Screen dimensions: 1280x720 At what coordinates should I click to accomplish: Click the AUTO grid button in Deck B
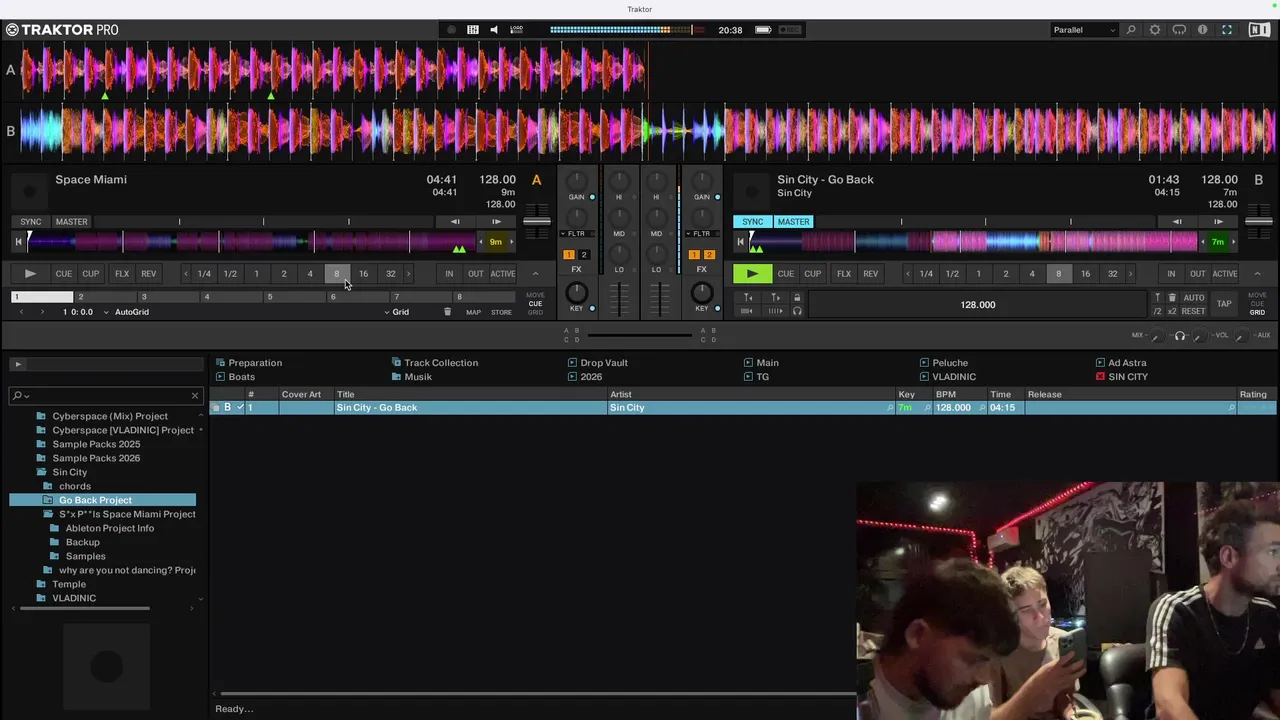(x=1194, y=298)
